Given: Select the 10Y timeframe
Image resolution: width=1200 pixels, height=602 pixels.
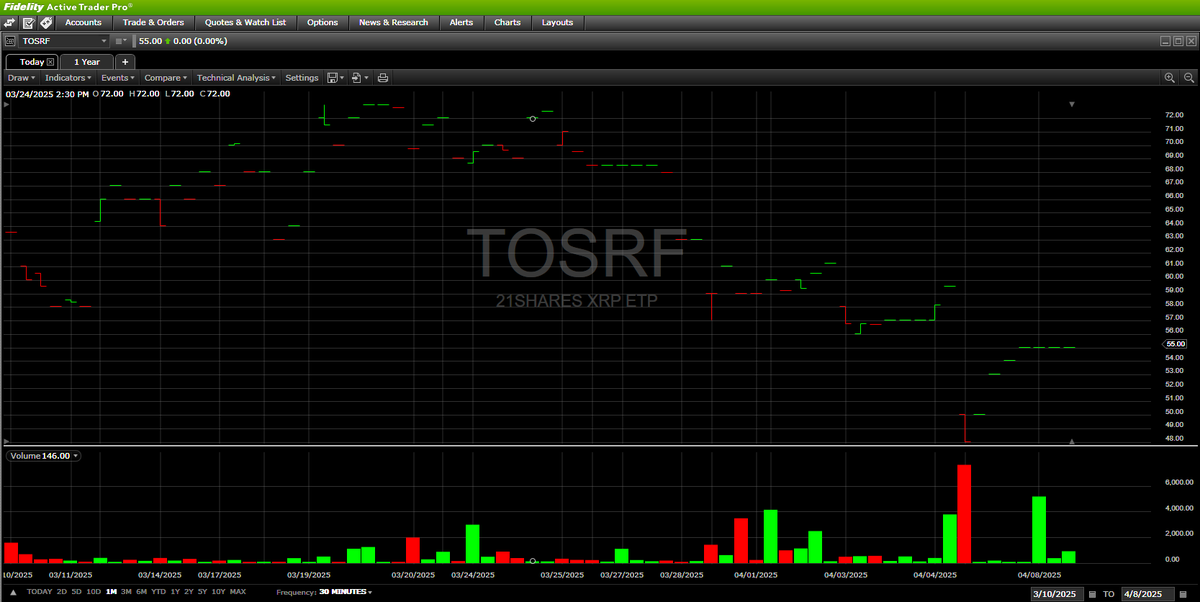Looking at the screenshot, I should click(x=219, y=592).
